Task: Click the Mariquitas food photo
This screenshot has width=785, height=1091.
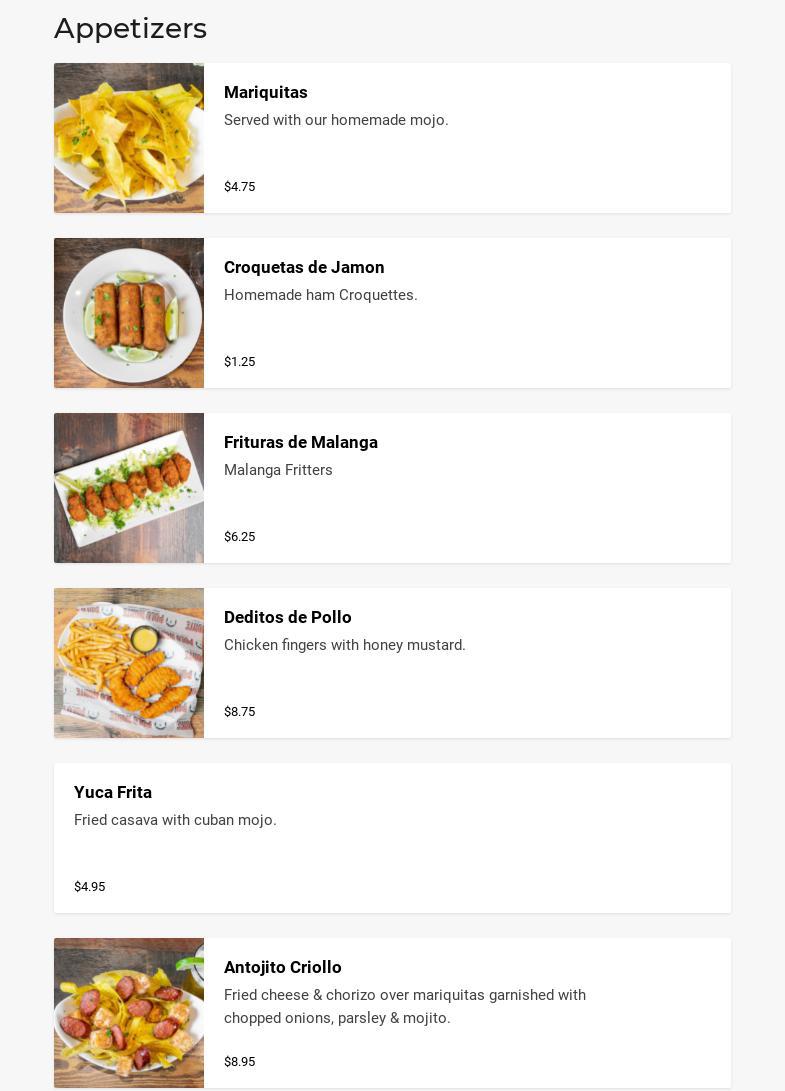Action: pos(129,138)
